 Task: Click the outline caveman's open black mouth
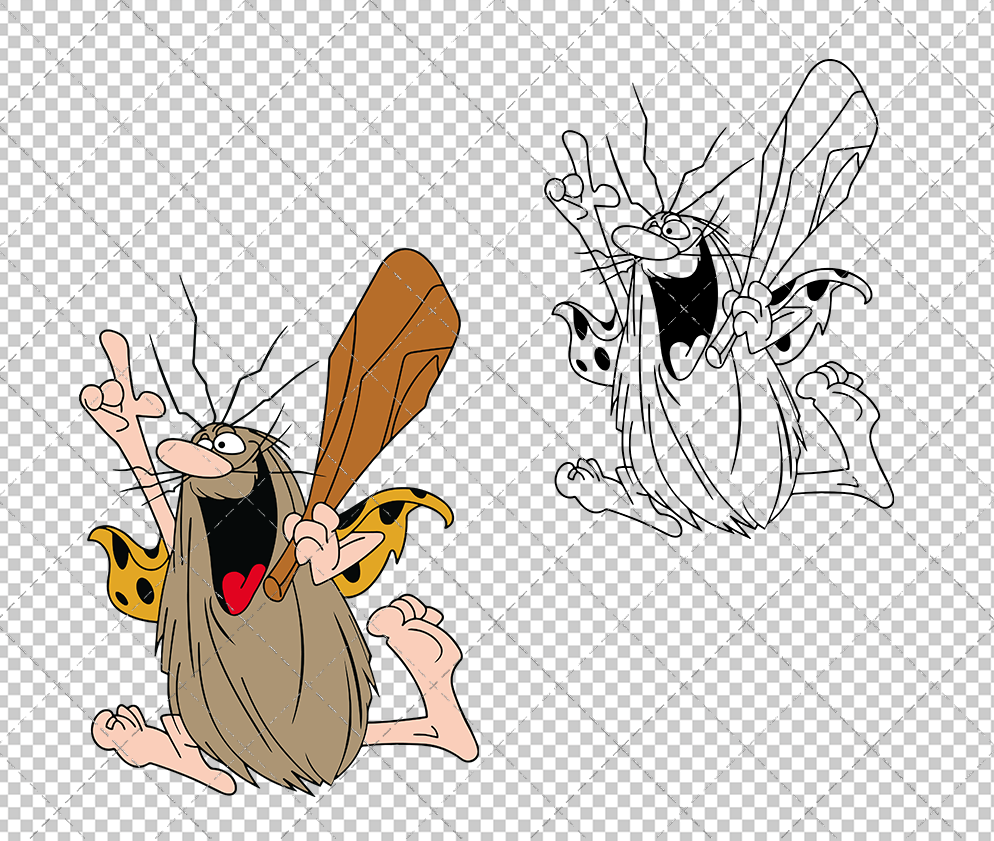pyautogui.click(x=682, y=310)
